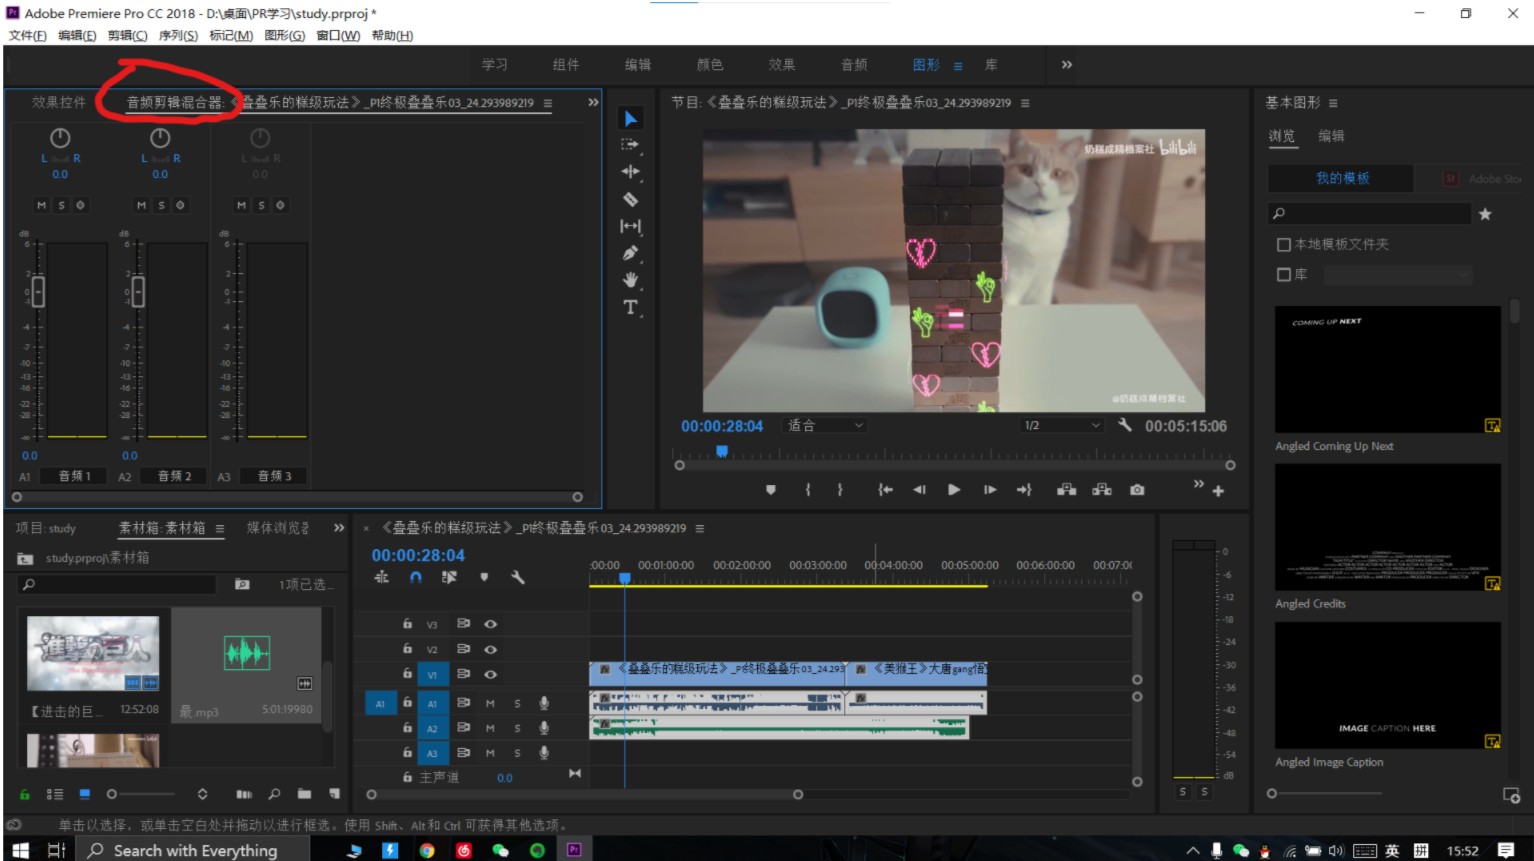This screenshot has height=861, width=1534.
Task: Play the program monitor video
Action: [x=954, y=490]
